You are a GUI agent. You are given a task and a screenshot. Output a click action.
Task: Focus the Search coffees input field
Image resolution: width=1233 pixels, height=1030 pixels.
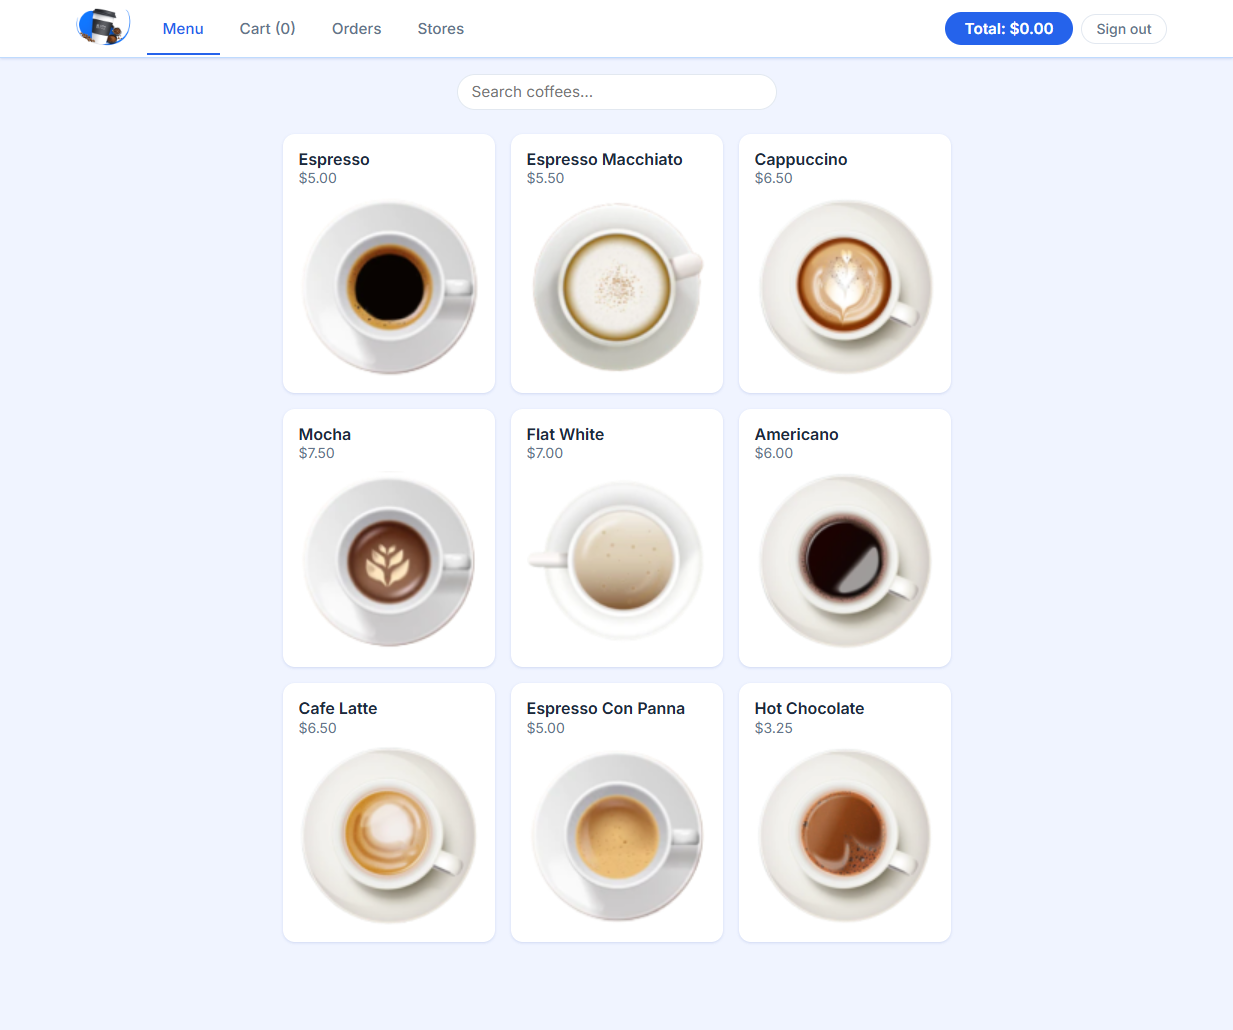coord(616,92)
